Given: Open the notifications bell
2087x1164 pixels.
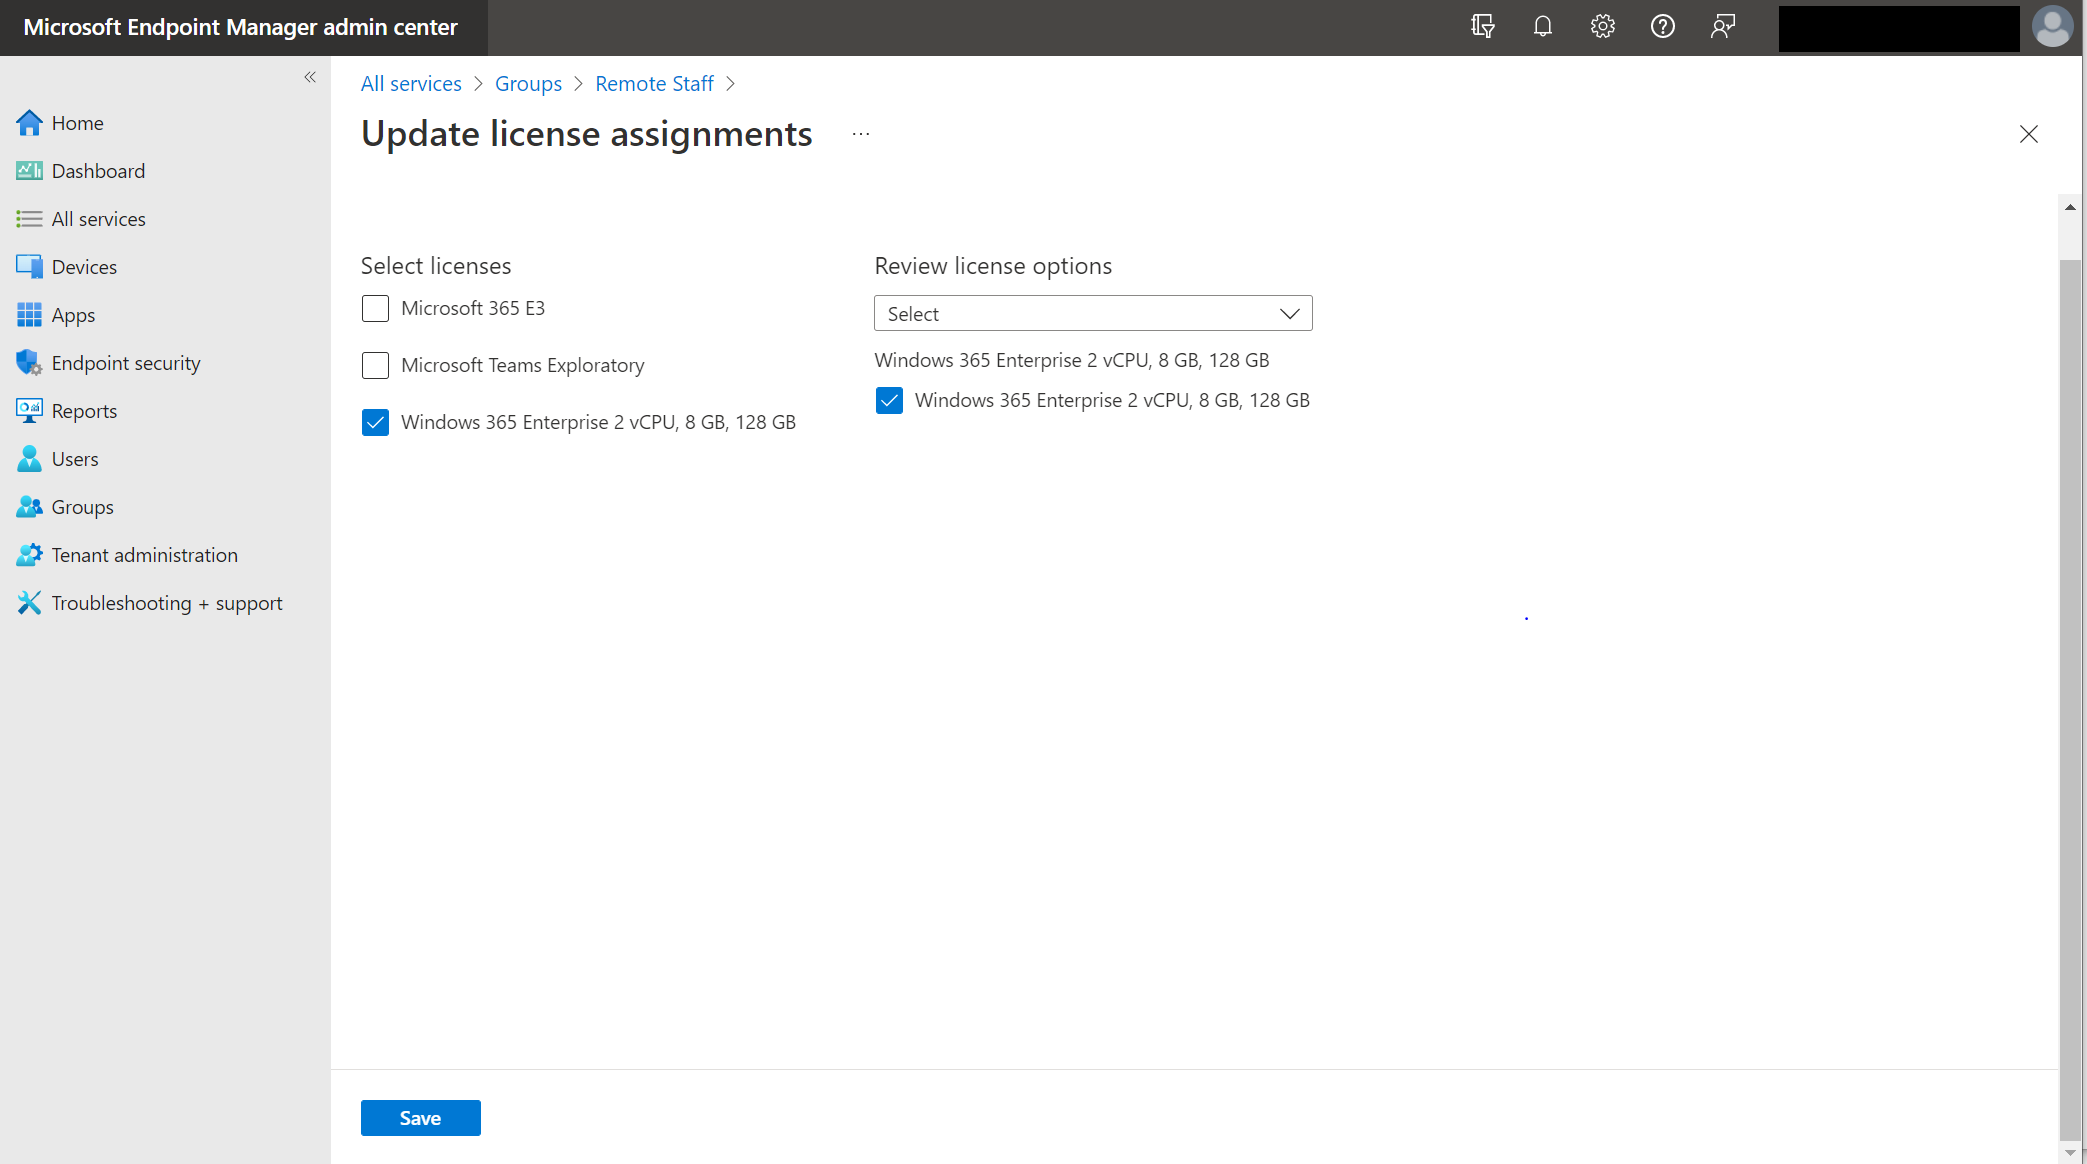Looking at the screenshot, I should [x=1542, y=27].
